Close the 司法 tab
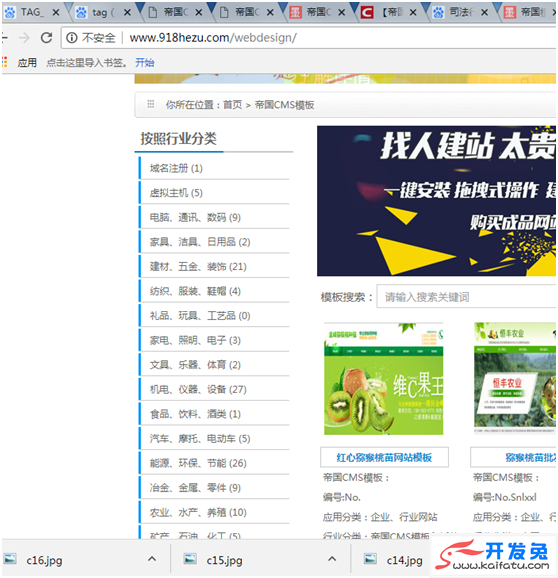Image resolution: width=558 pixels, height=578 pixels. [x=484, y=13]
